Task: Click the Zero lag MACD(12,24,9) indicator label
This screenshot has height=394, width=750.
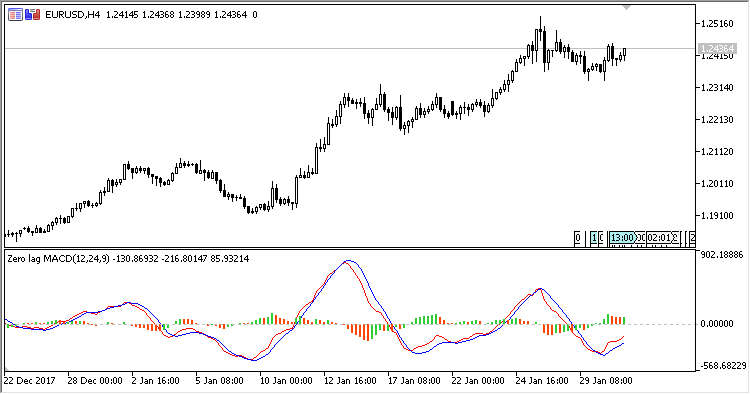Action: coord(58,259)
